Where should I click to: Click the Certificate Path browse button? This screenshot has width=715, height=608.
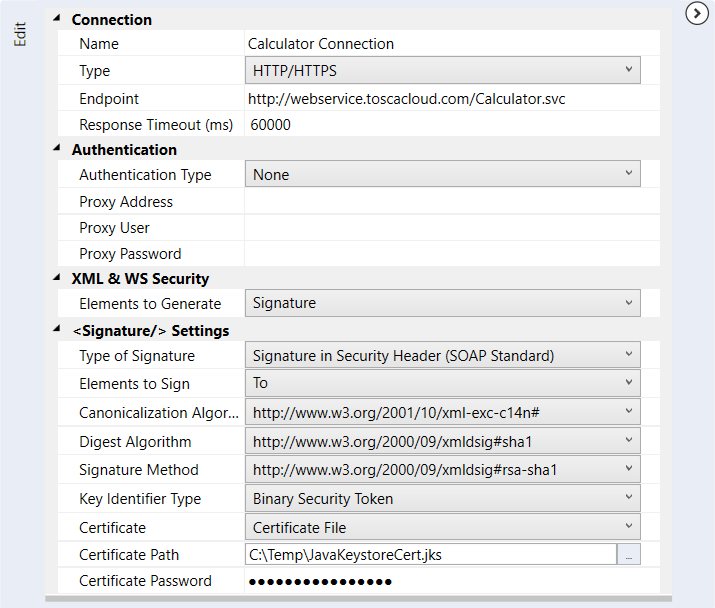click(629, 555)
